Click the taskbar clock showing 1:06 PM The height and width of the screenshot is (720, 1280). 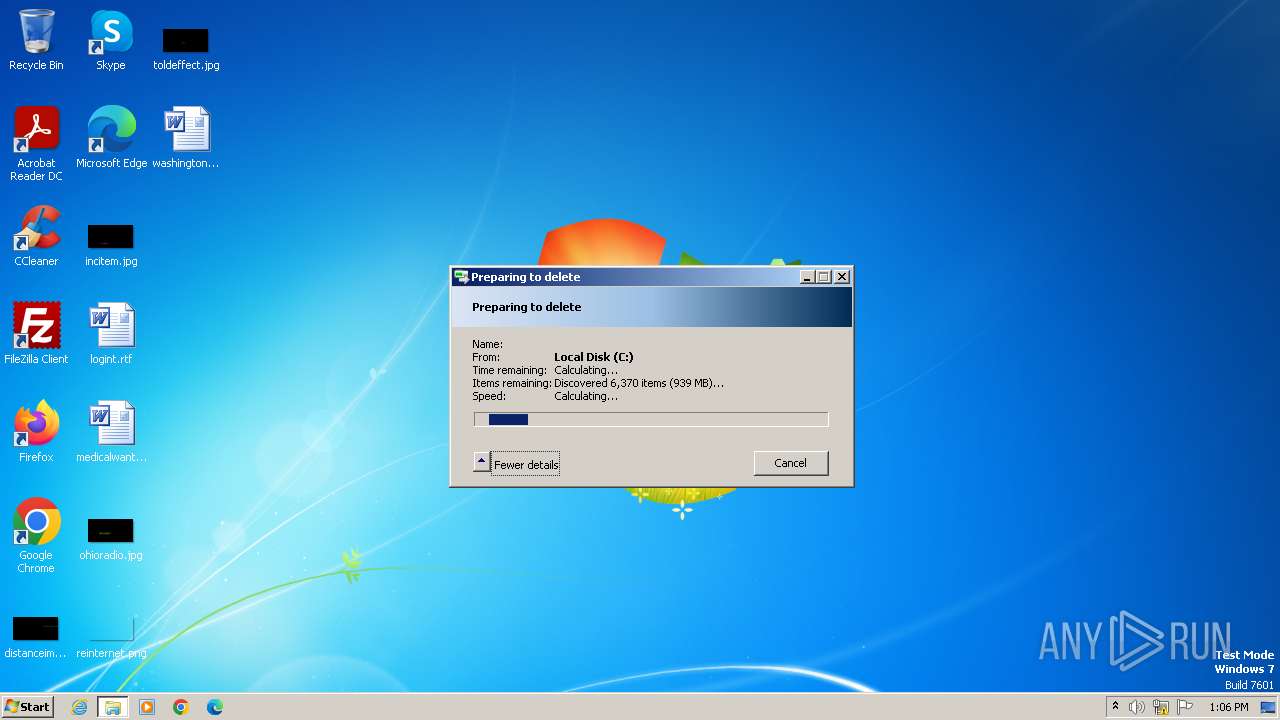pyautogui.click(x=1229, y=707)
